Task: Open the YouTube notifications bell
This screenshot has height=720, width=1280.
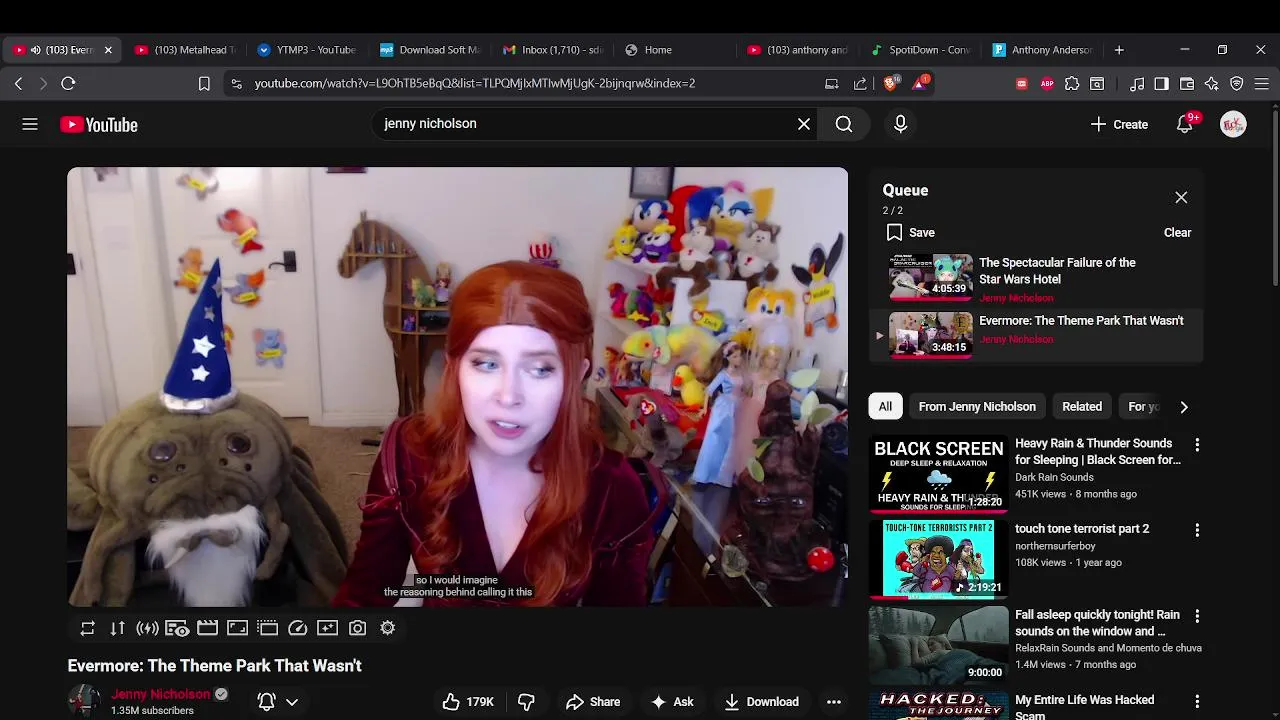Action: point(1185,124)
